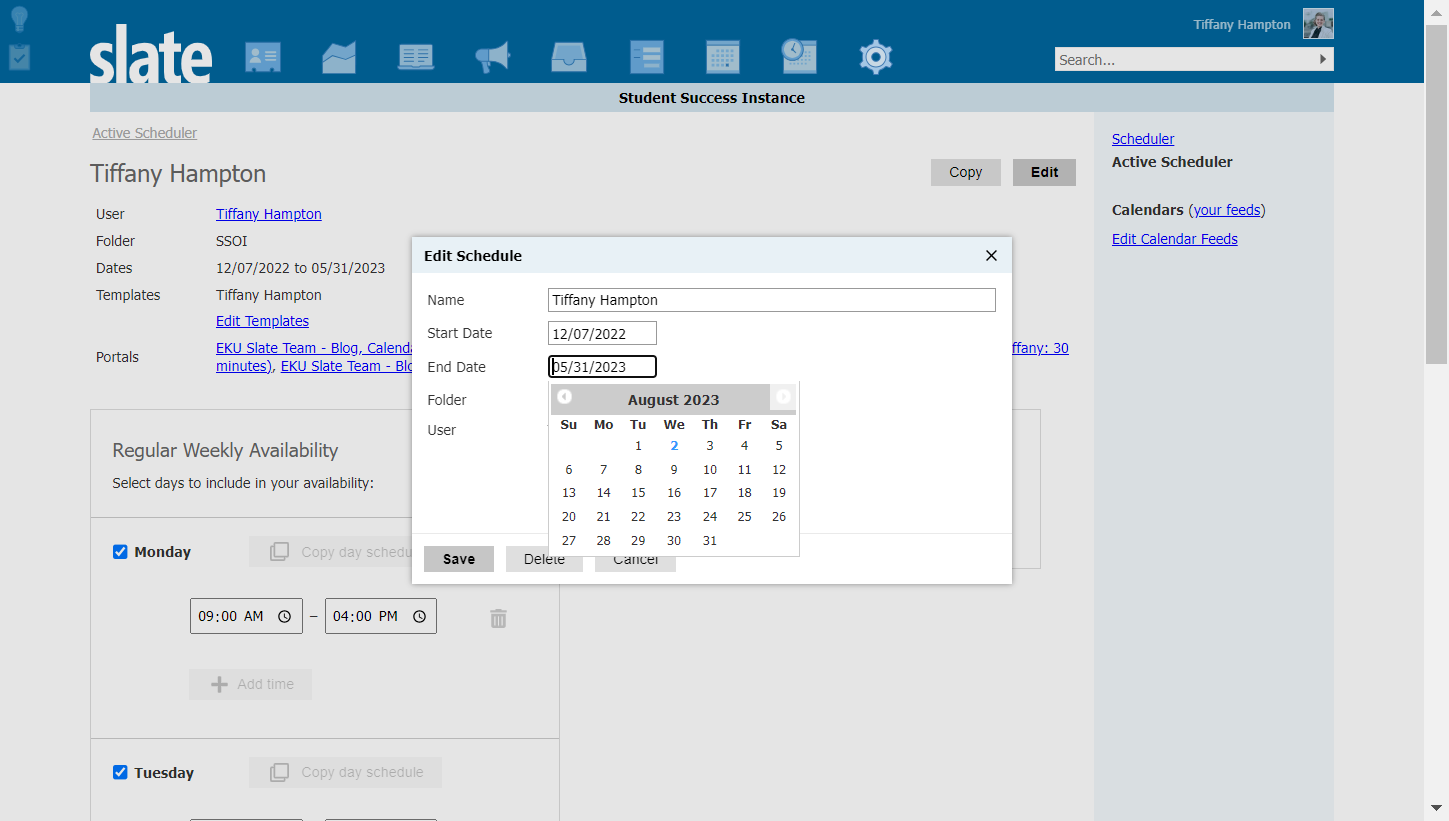
Task: Go to next month in date picker
Action: pos(783,397)
